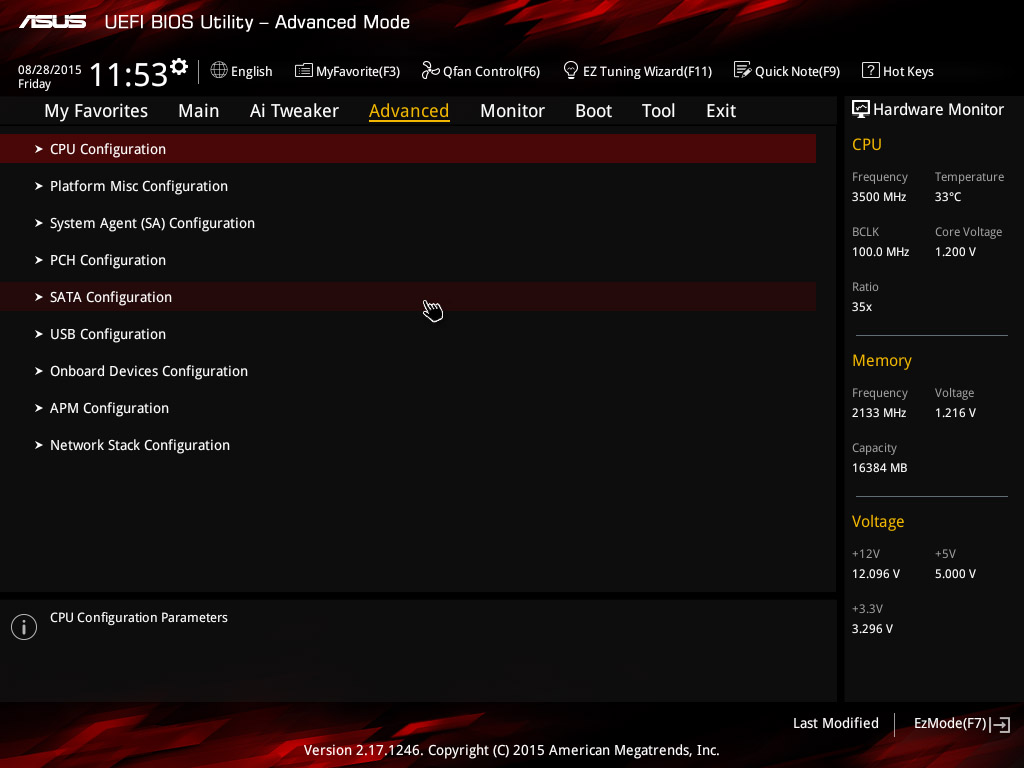Viewport: 1024px width, 768px height.
Task: Switch to the Tool tab
Action: point(658,111)
